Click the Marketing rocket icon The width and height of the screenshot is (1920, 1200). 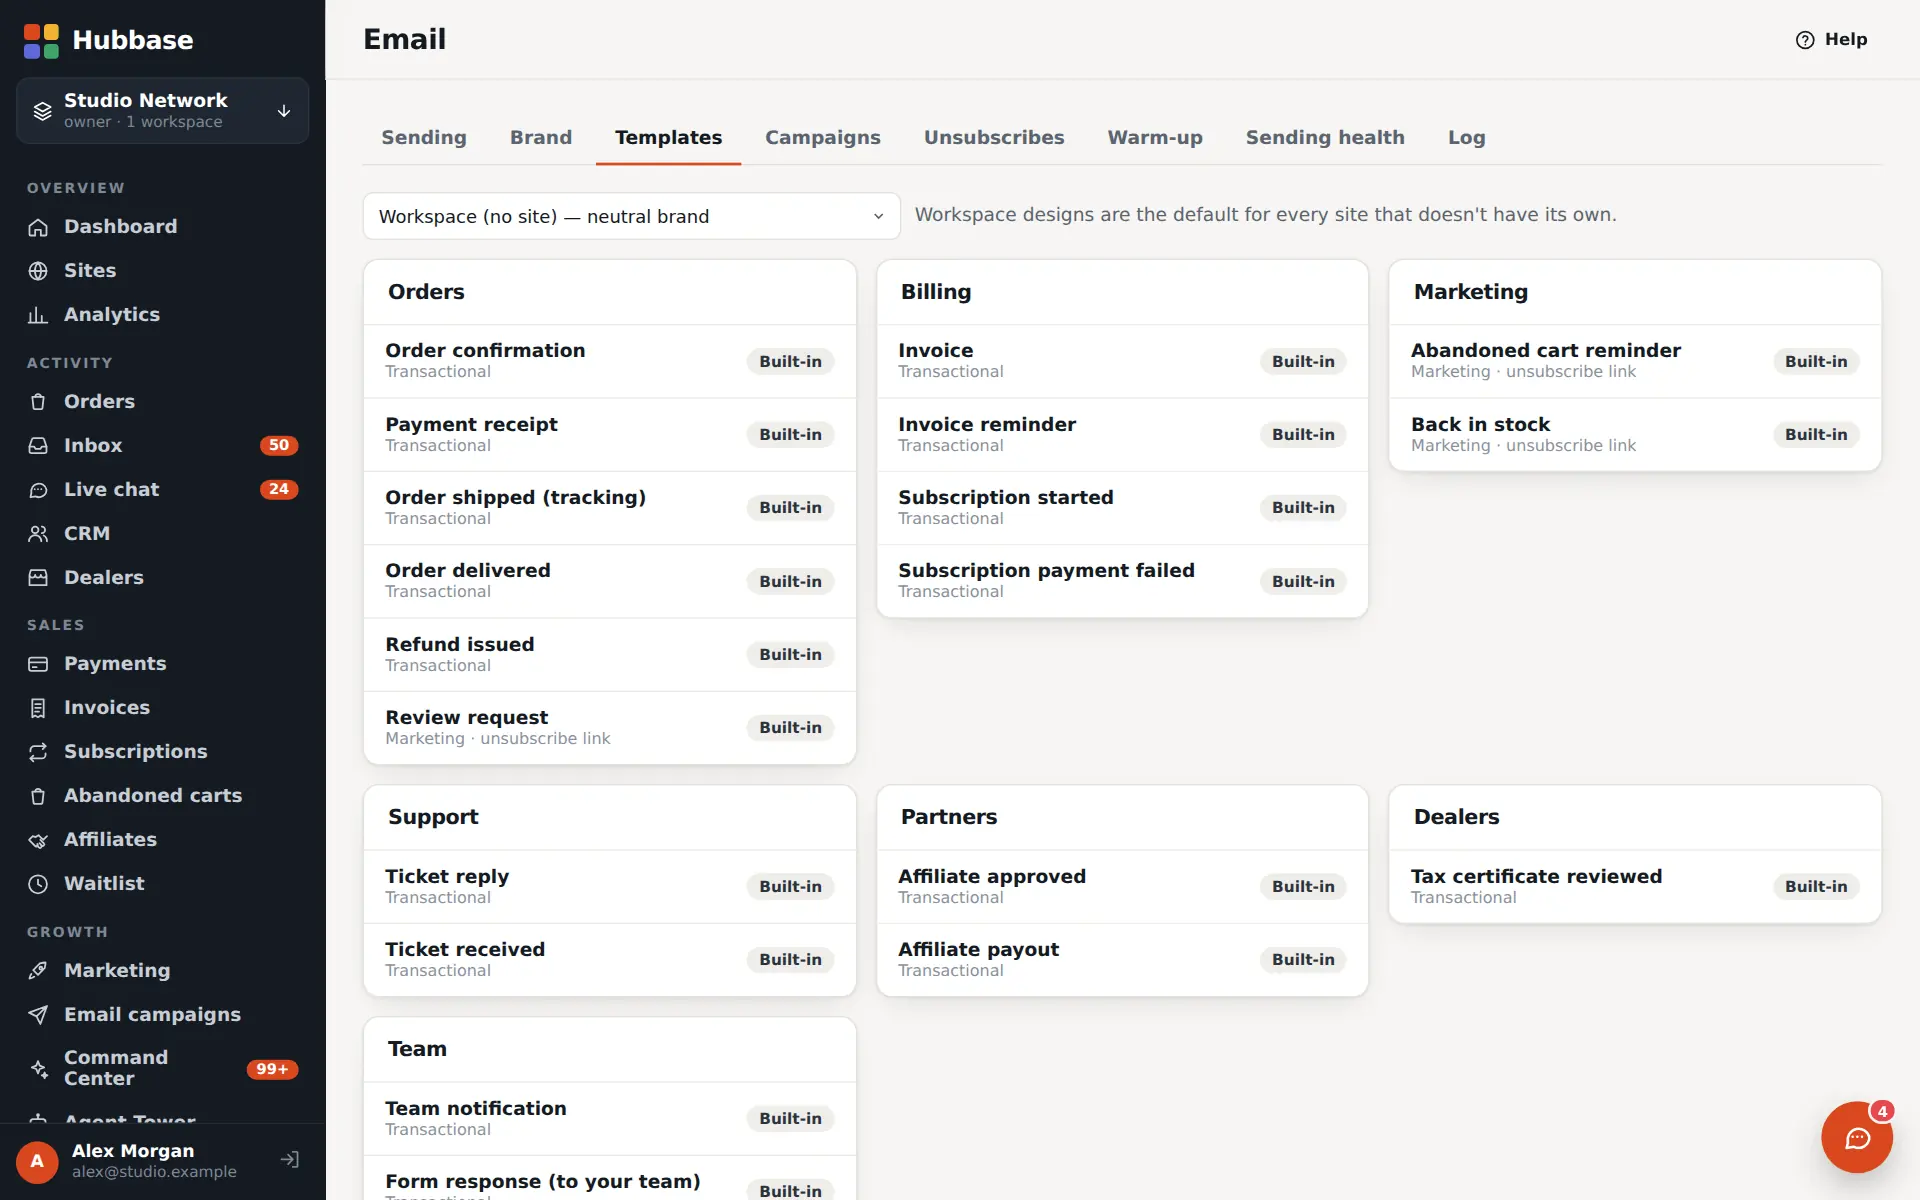[x=38, y=971]
